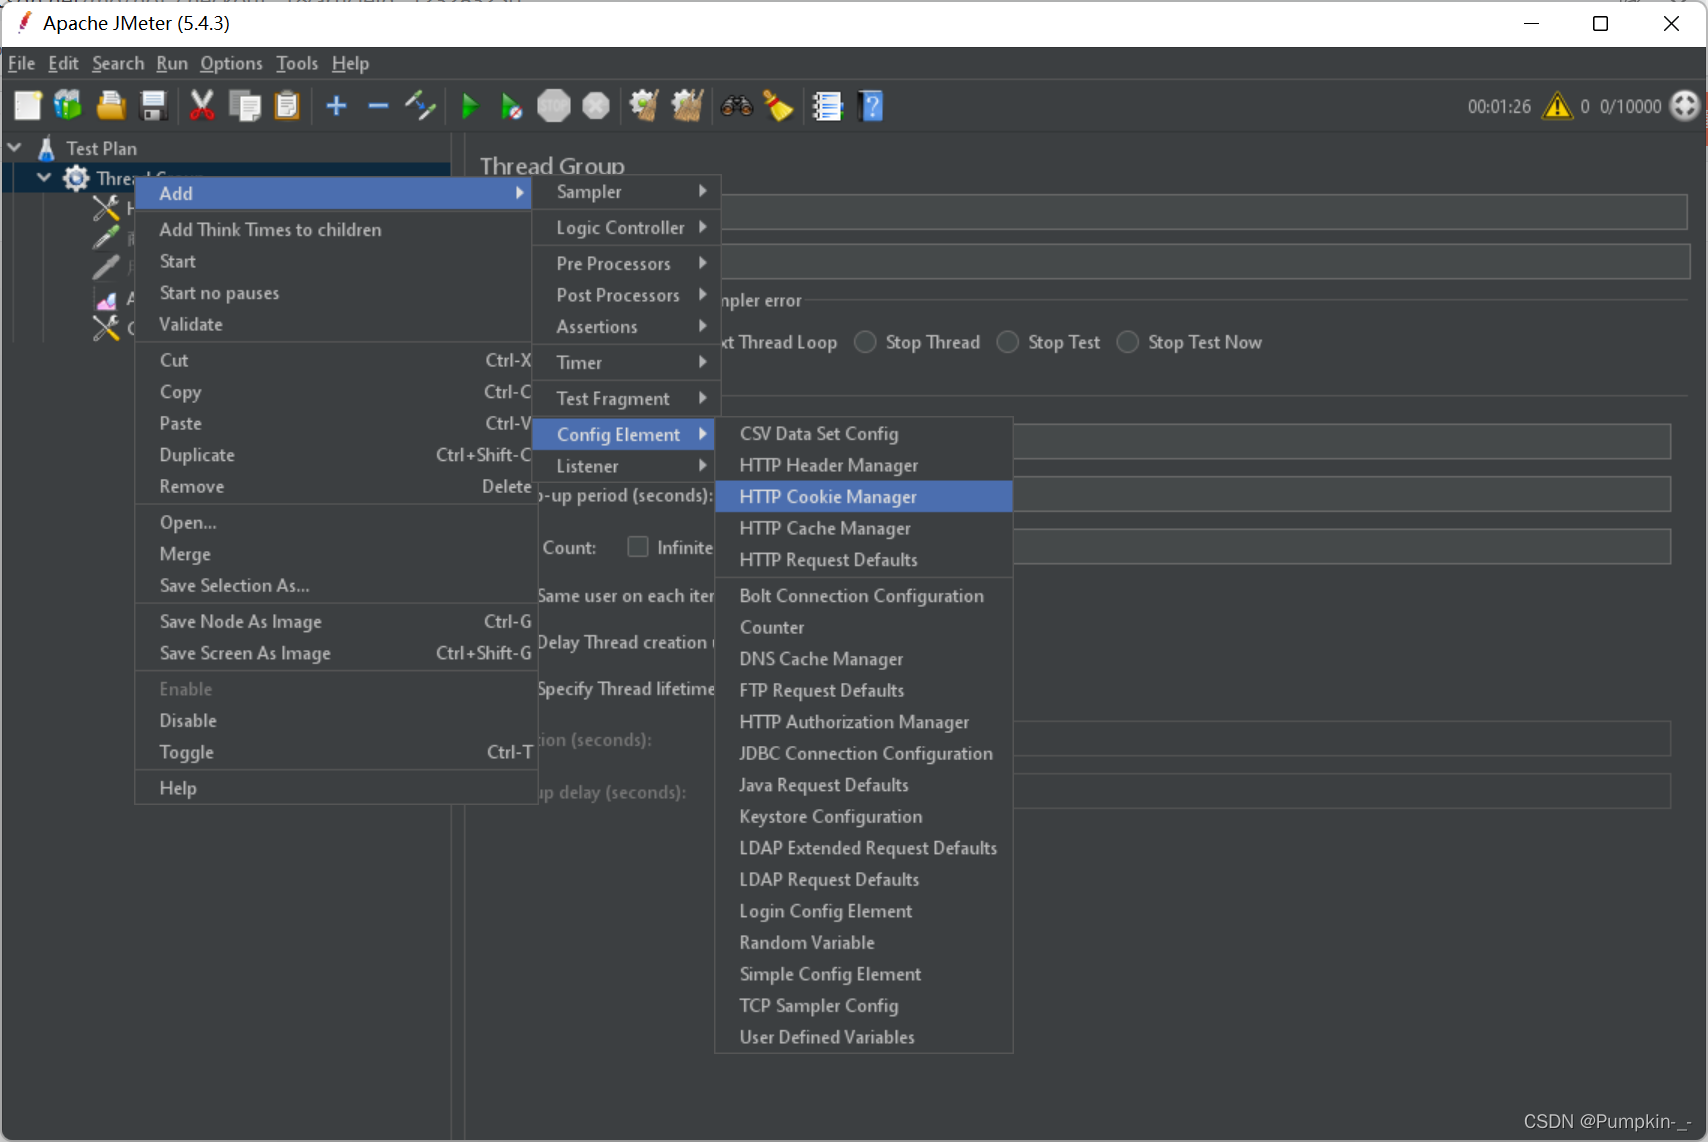Select the Thread Group gear icon
1708x1142 pixels.
click(x=76, y=178)
